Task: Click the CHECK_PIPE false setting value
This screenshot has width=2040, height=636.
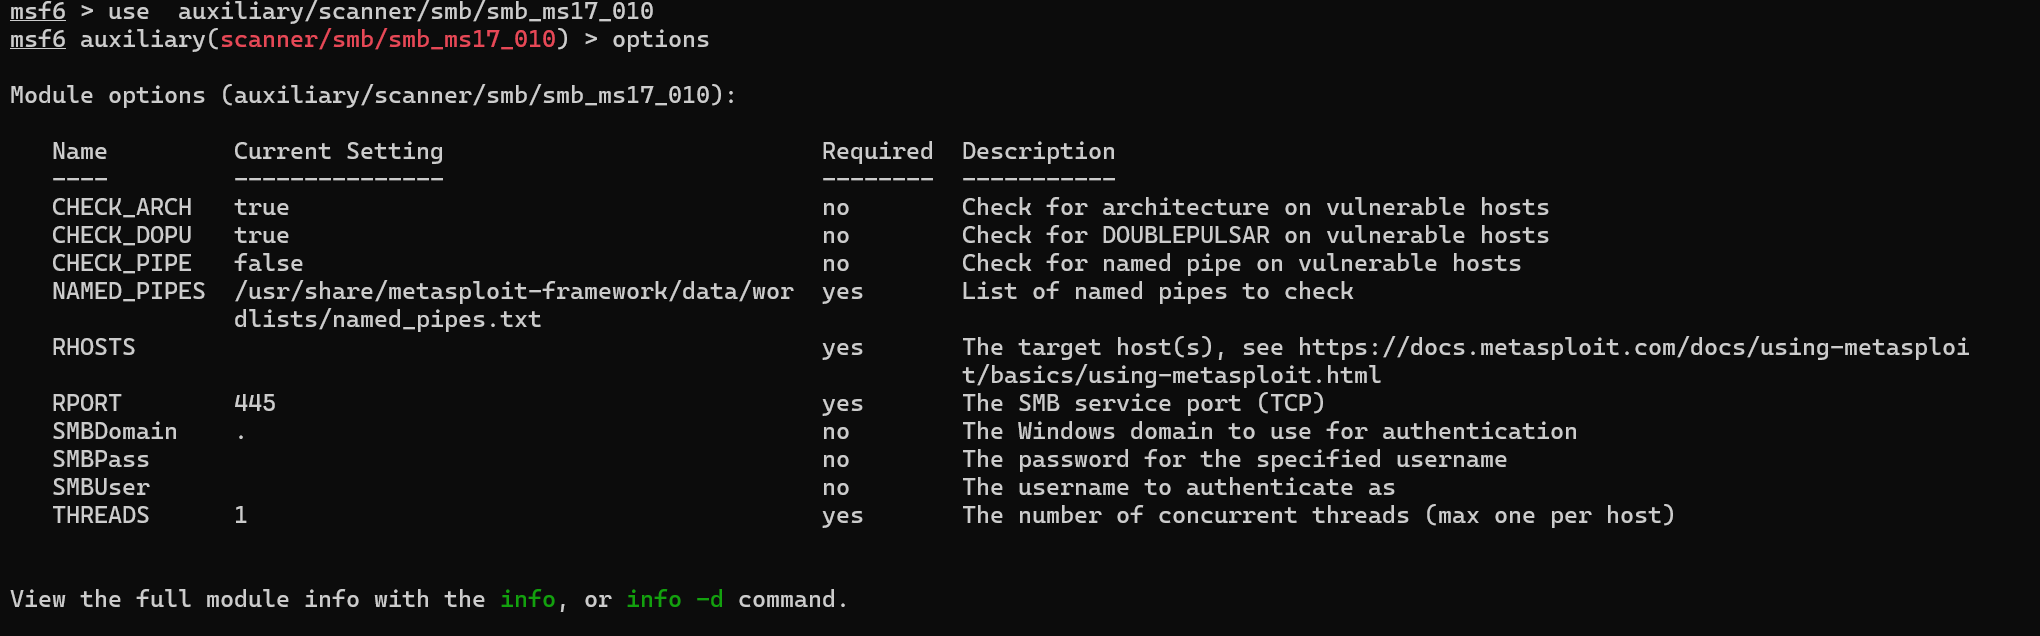Action: tap(268, 264)
